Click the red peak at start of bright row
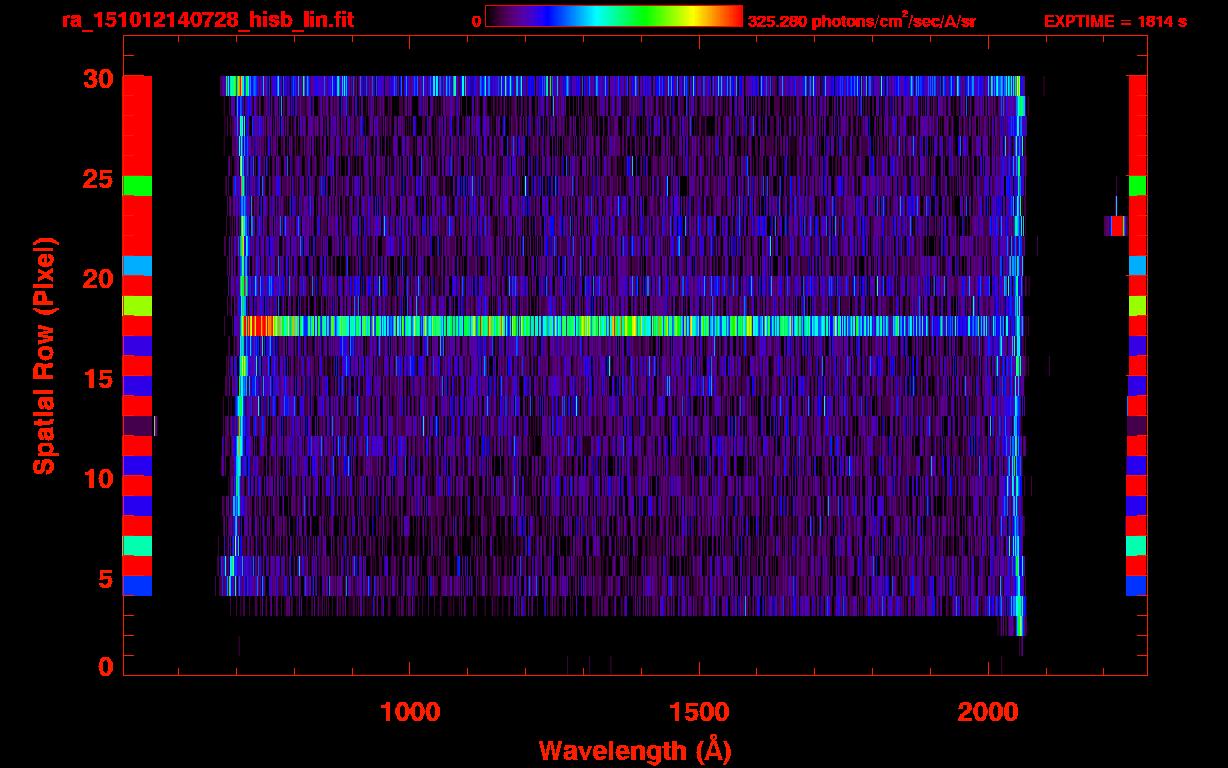The width and height of the screenshot is (1228, 768). pos(258,326)
